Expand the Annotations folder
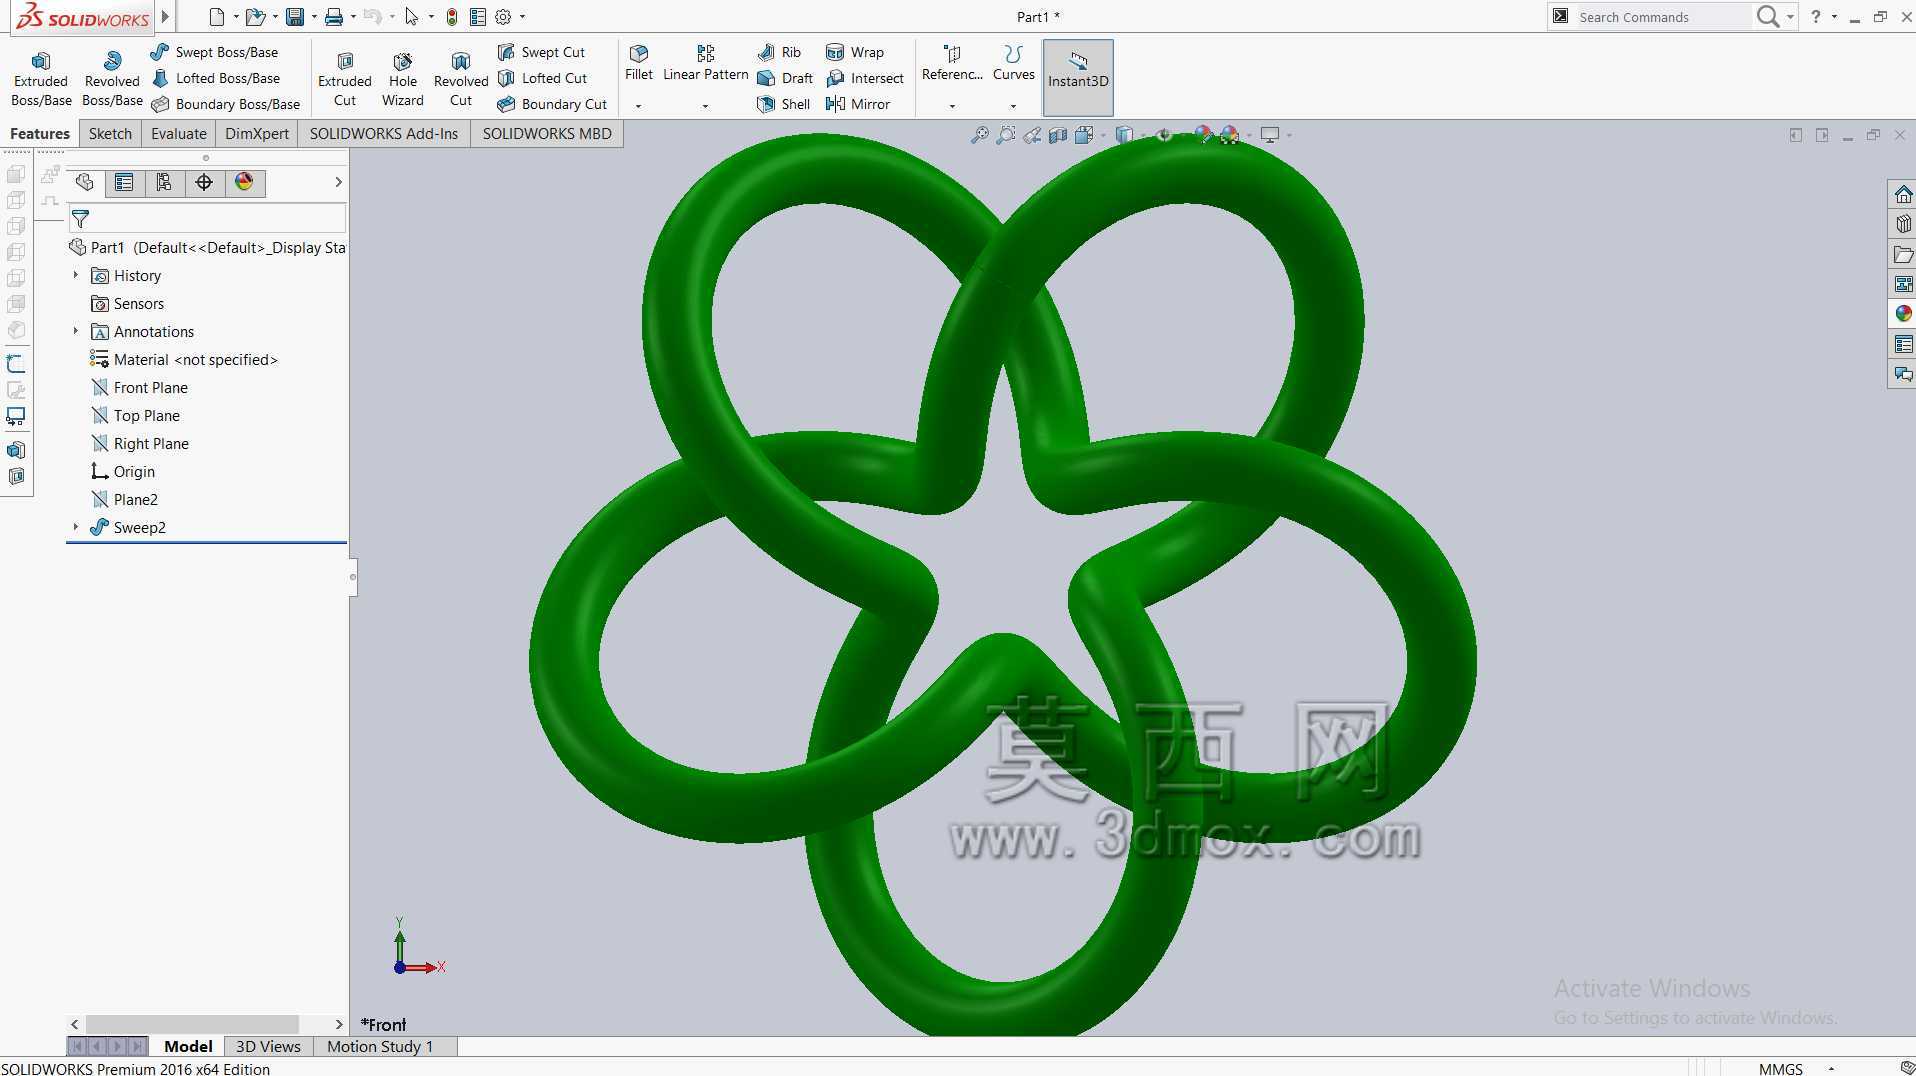Viewport: 1916px width, 1076px height. [x=75, y=331]
